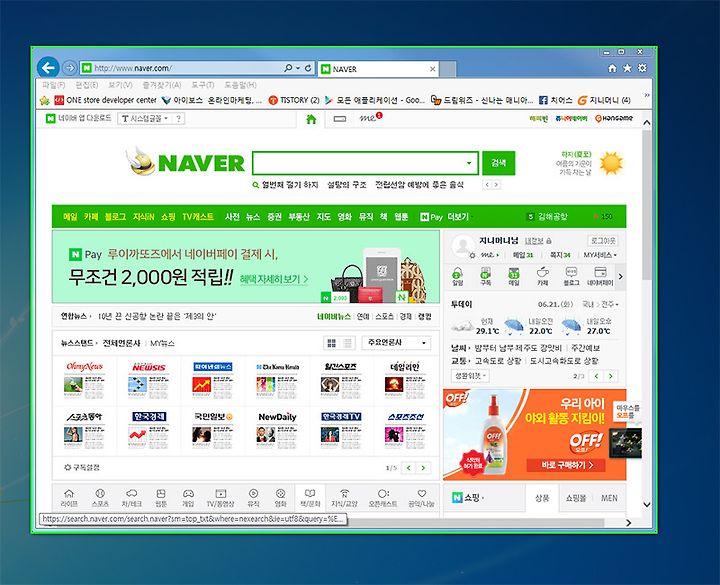Click the 로그아웃 button
The image size is (720, 585).
tap(603, 241)
